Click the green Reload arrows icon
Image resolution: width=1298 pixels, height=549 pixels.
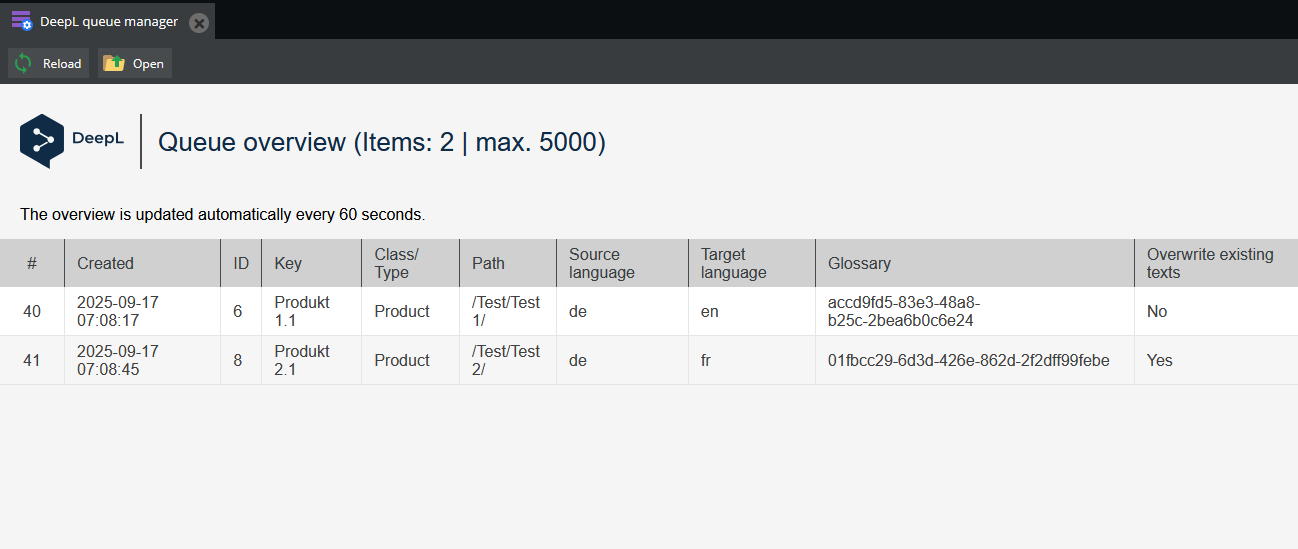coord(24,63)
